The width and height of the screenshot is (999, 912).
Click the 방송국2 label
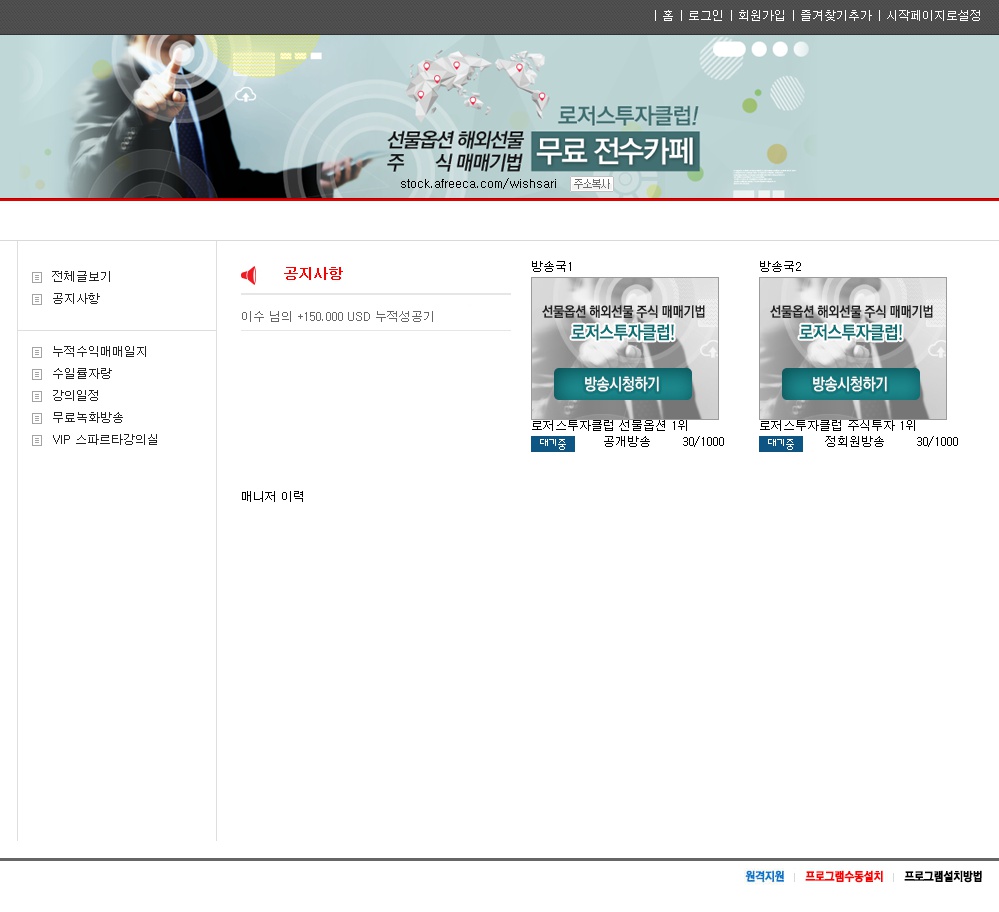coord(780,266)
